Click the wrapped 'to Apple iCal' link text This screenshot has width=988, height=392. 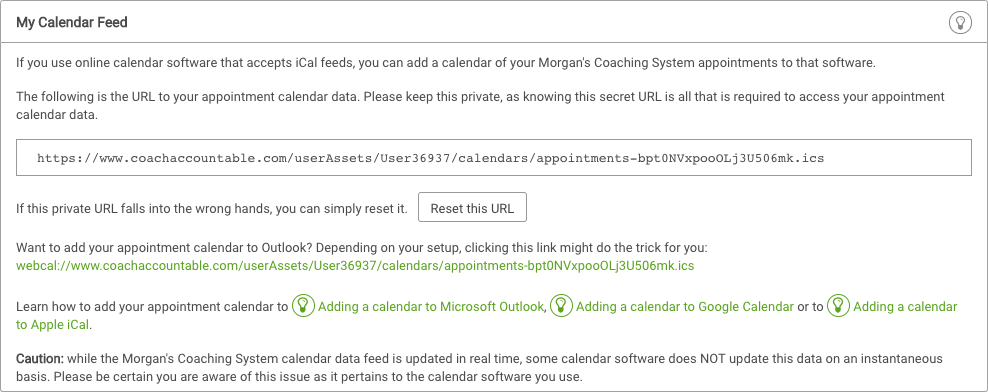click(x=55, y=325)
